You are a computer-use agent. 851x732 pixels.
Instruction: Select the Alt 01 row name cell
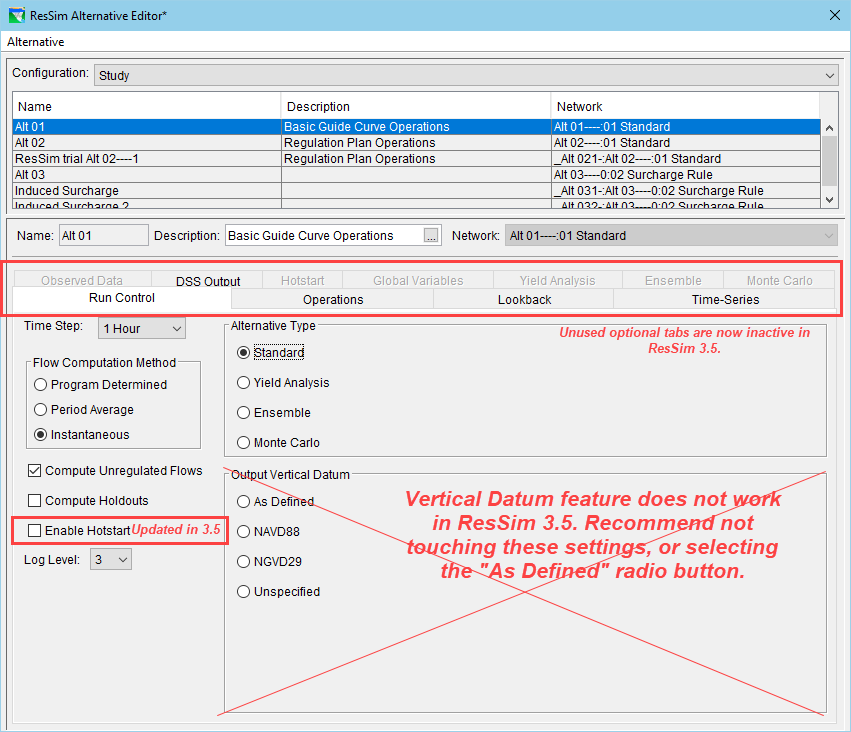(147, 126)
